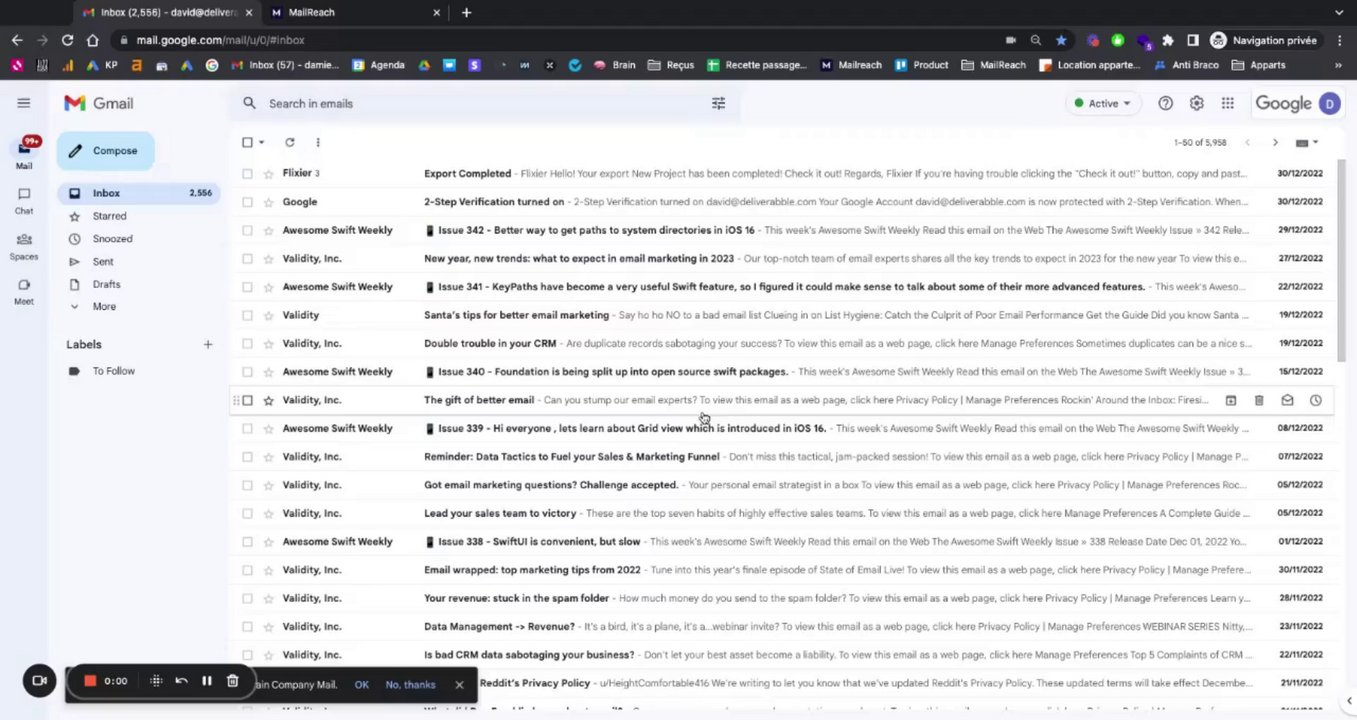Open the Chat section in left rail

click(x=24, y=201)
